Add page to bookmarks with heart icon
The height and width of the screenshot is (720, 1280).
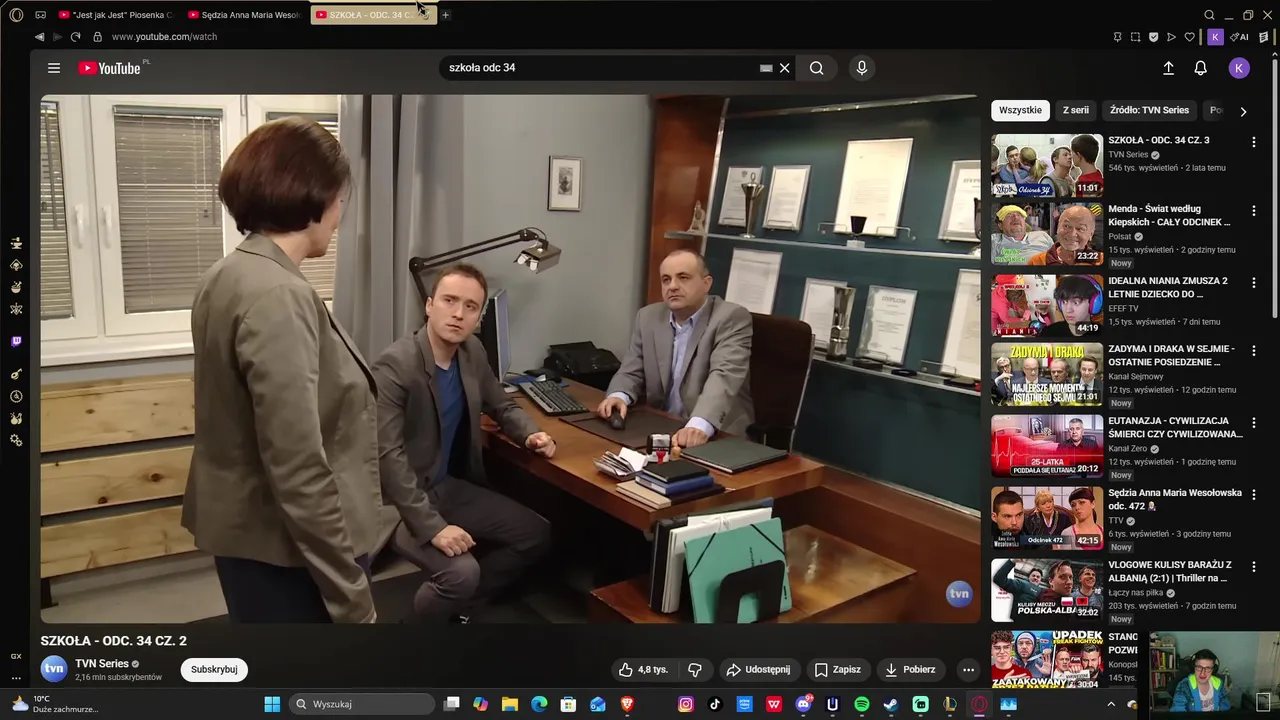[1189, 37]
